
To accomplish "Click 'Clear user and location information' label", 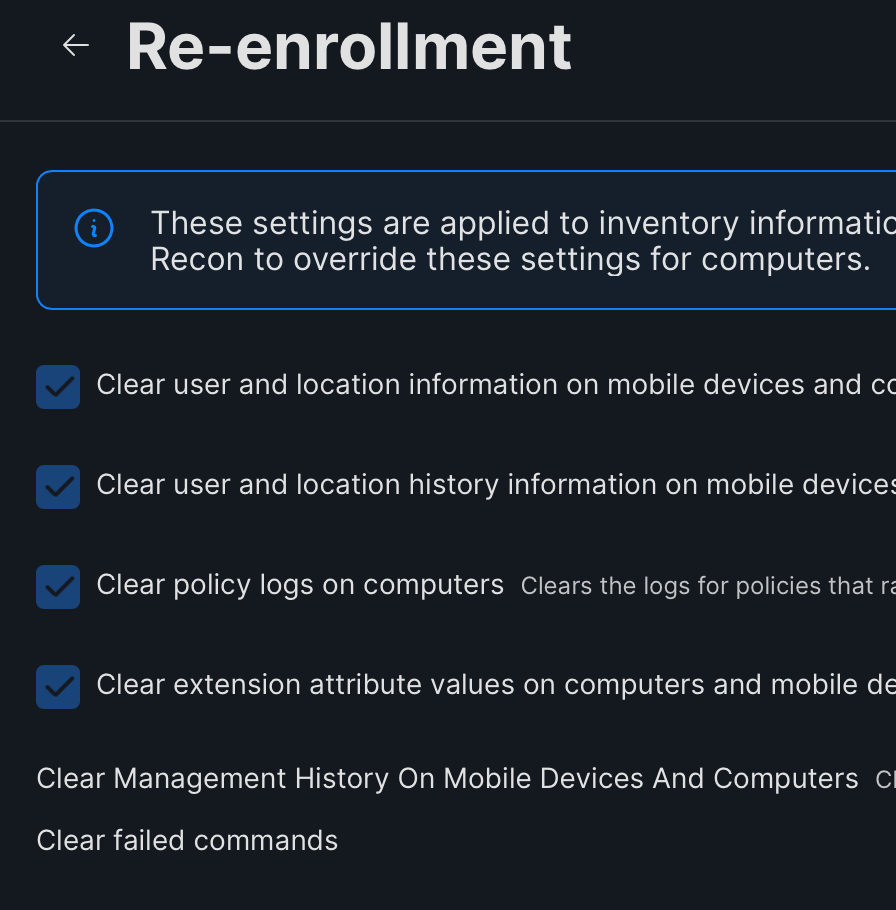I will coord(496,385).
